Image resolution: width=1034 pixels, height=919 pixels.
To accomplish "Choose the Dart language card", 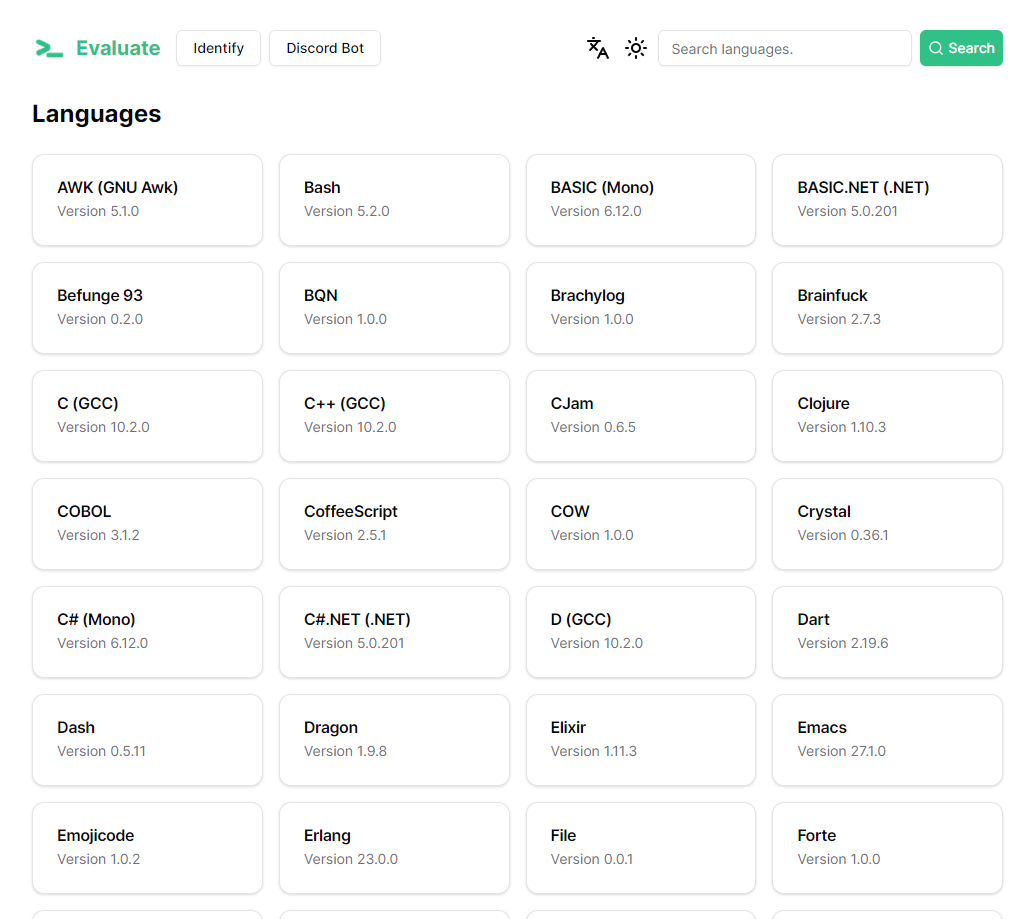I will (888, 632).
